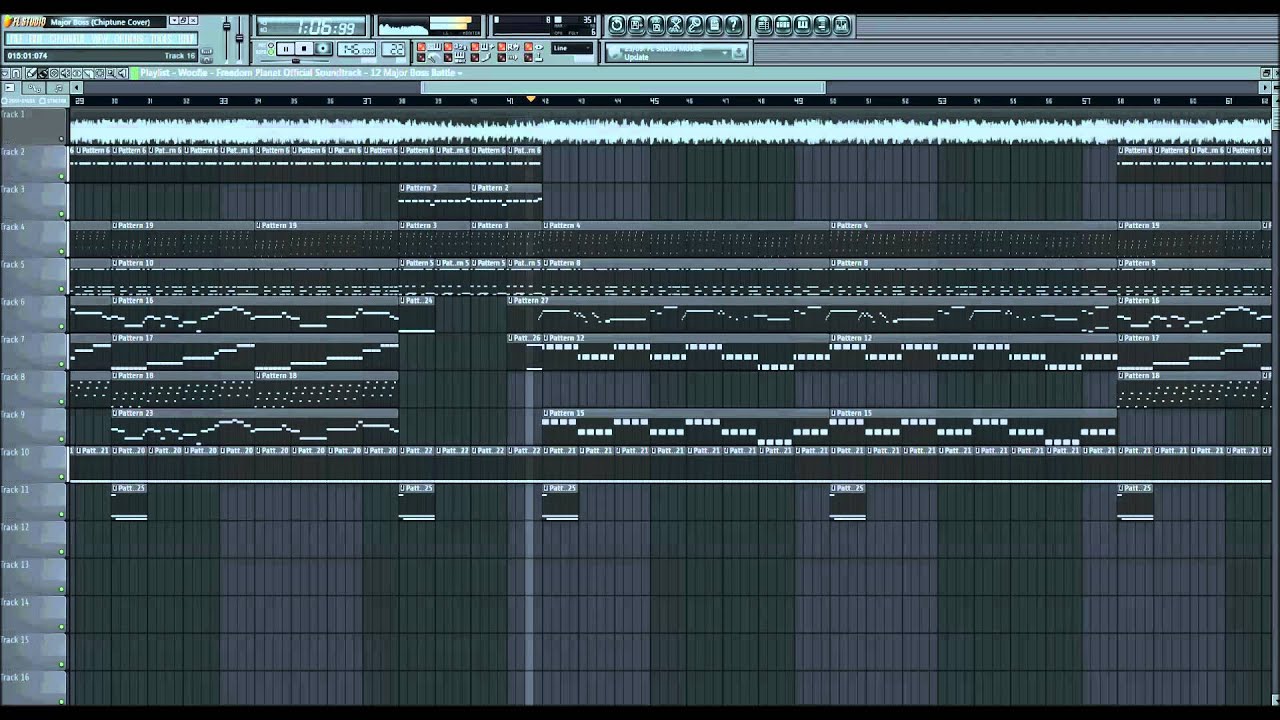Mute Track 11 with its green LED
Image resolution: width=1280 pixels, height=720 pixels.
point(62,515)
